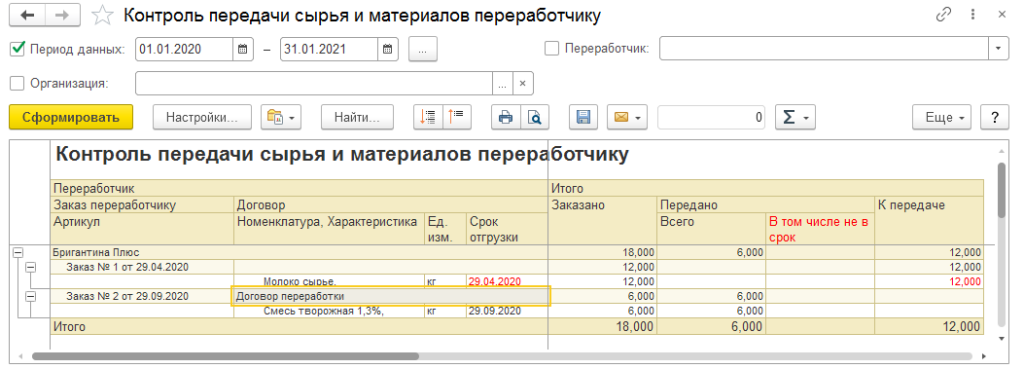The height and width of the screenshot is (369, 1024).
Task: Click the В том числе не в срок header
Action: click(820, 229)
